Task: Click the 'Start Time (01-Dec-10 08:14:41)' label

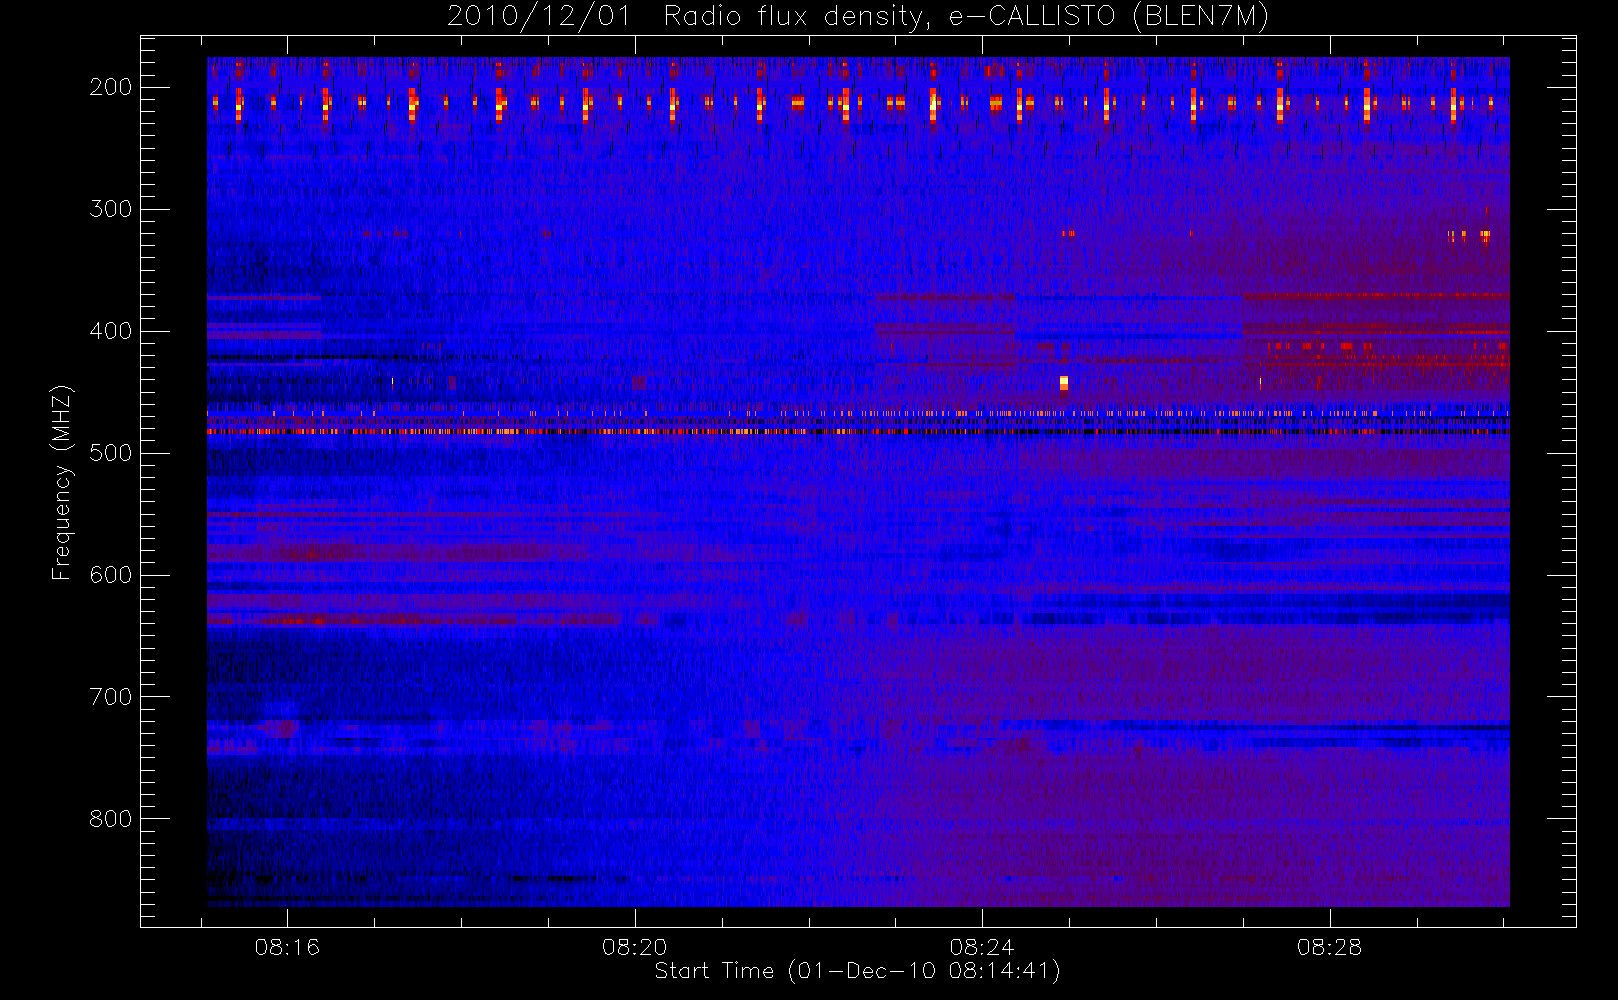Action: [x=857, y=971]
